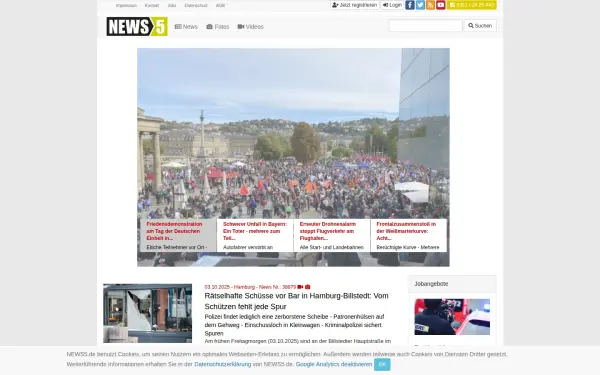Click the Jobangebote panel heading
The height and width of the screenshot is (375, 600).
[431, 284]
